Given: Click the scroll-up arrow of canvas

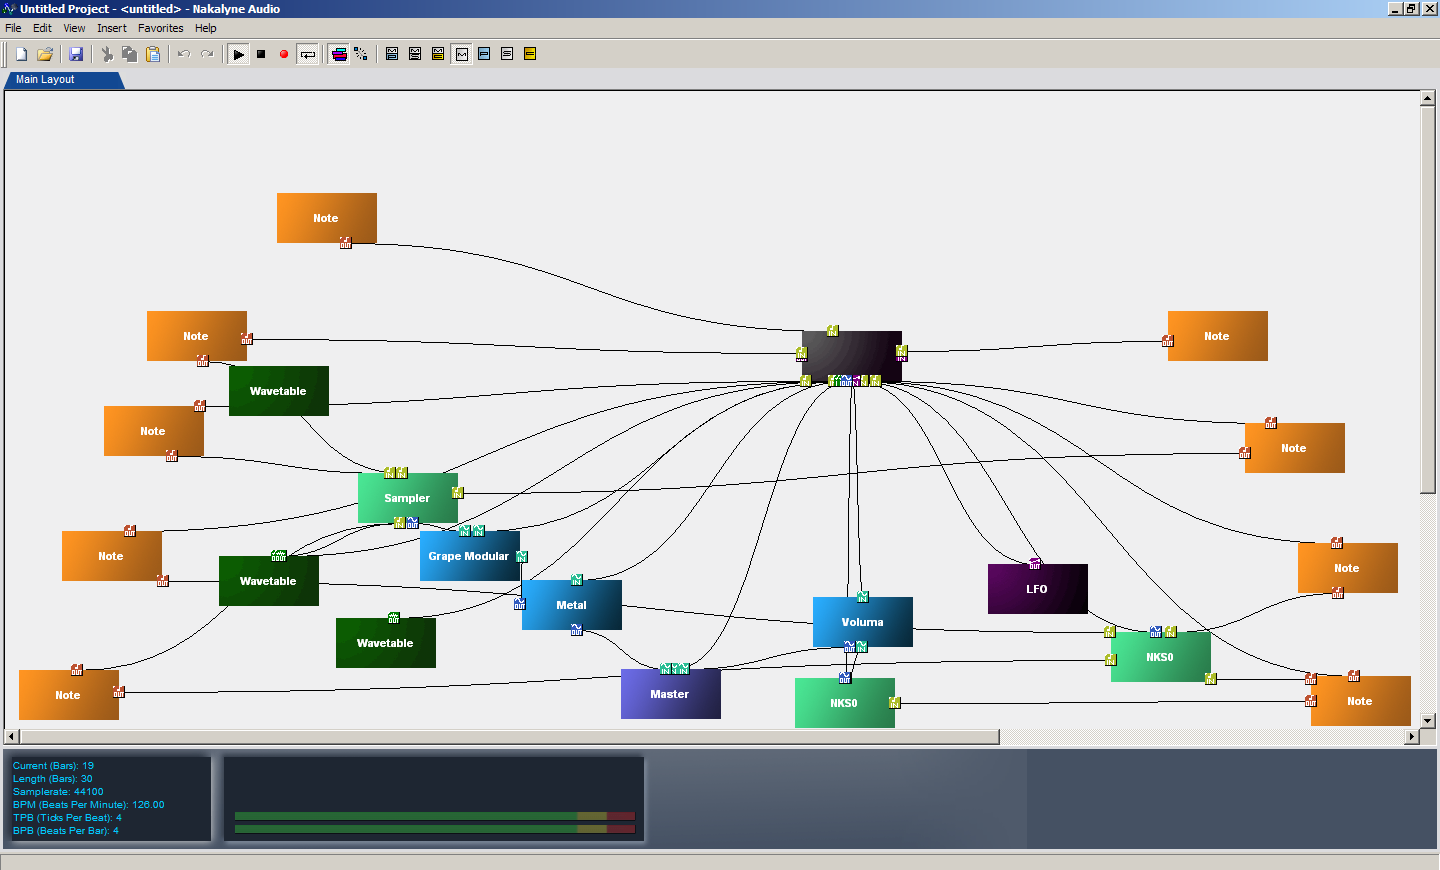Looking at the screenshot, I should pyautogui.click(x=1428, y=99).
